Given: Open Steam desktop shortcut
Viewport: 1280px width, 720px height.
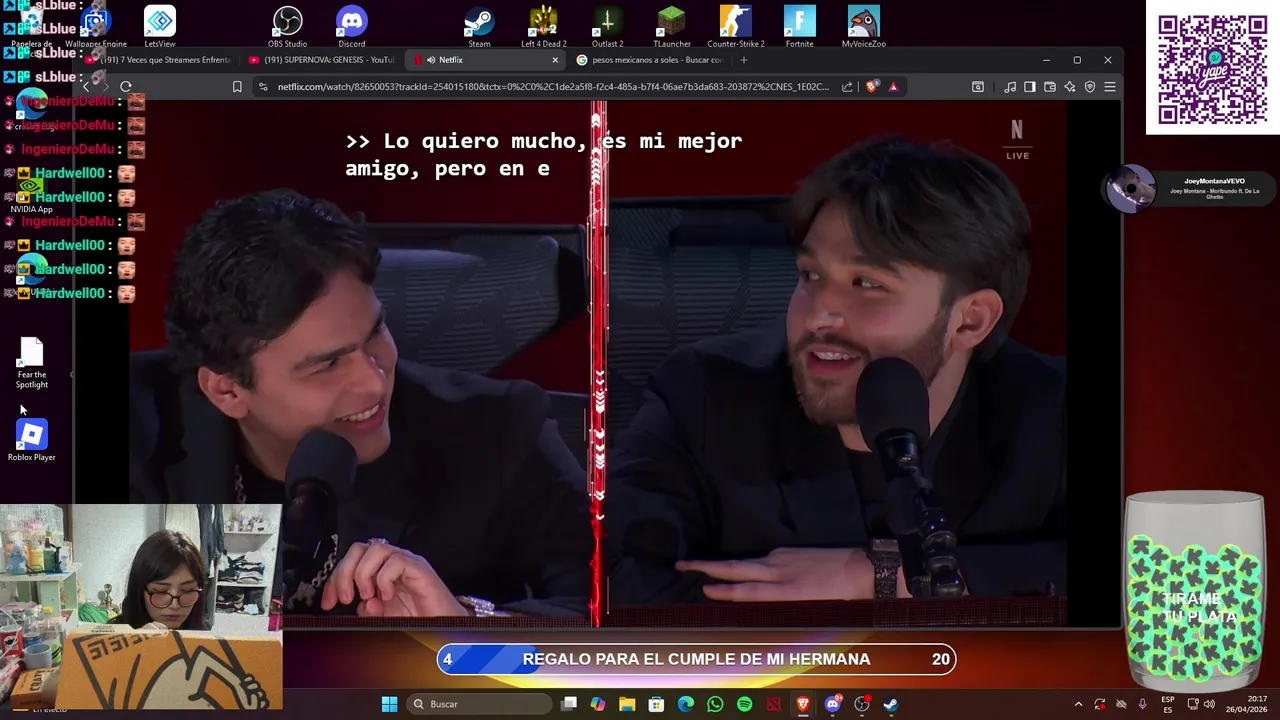Looking at the screenshot, I should [x=479, y=27].
